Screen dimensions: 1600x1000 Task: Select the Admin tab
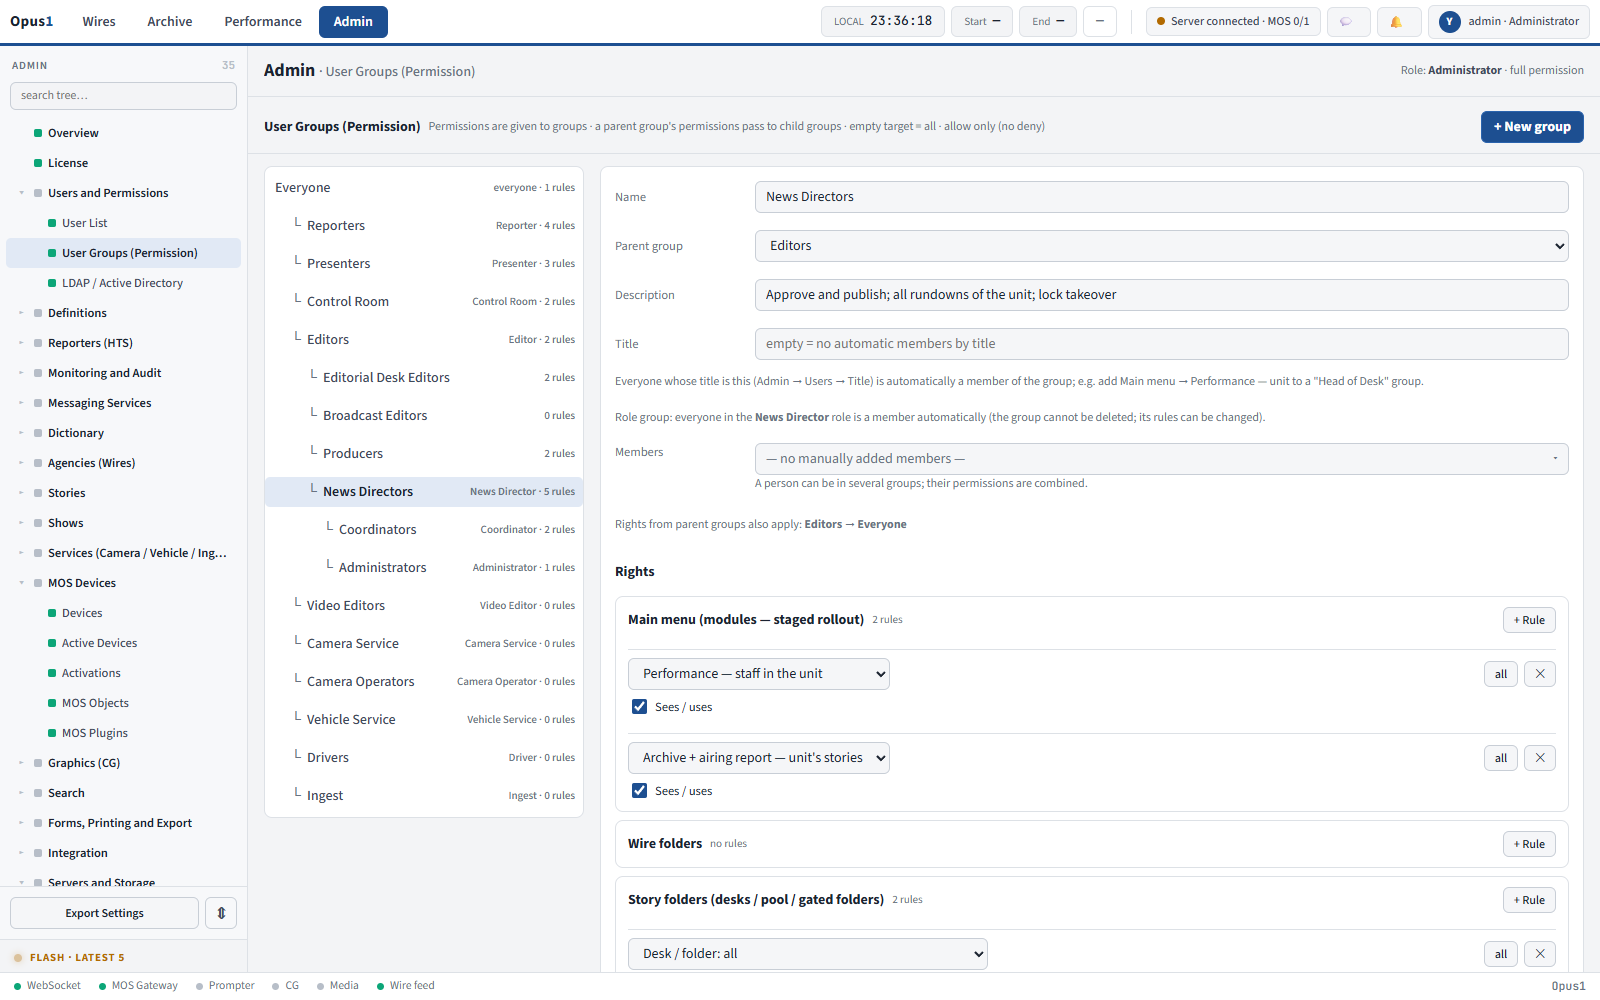point(353,22)
